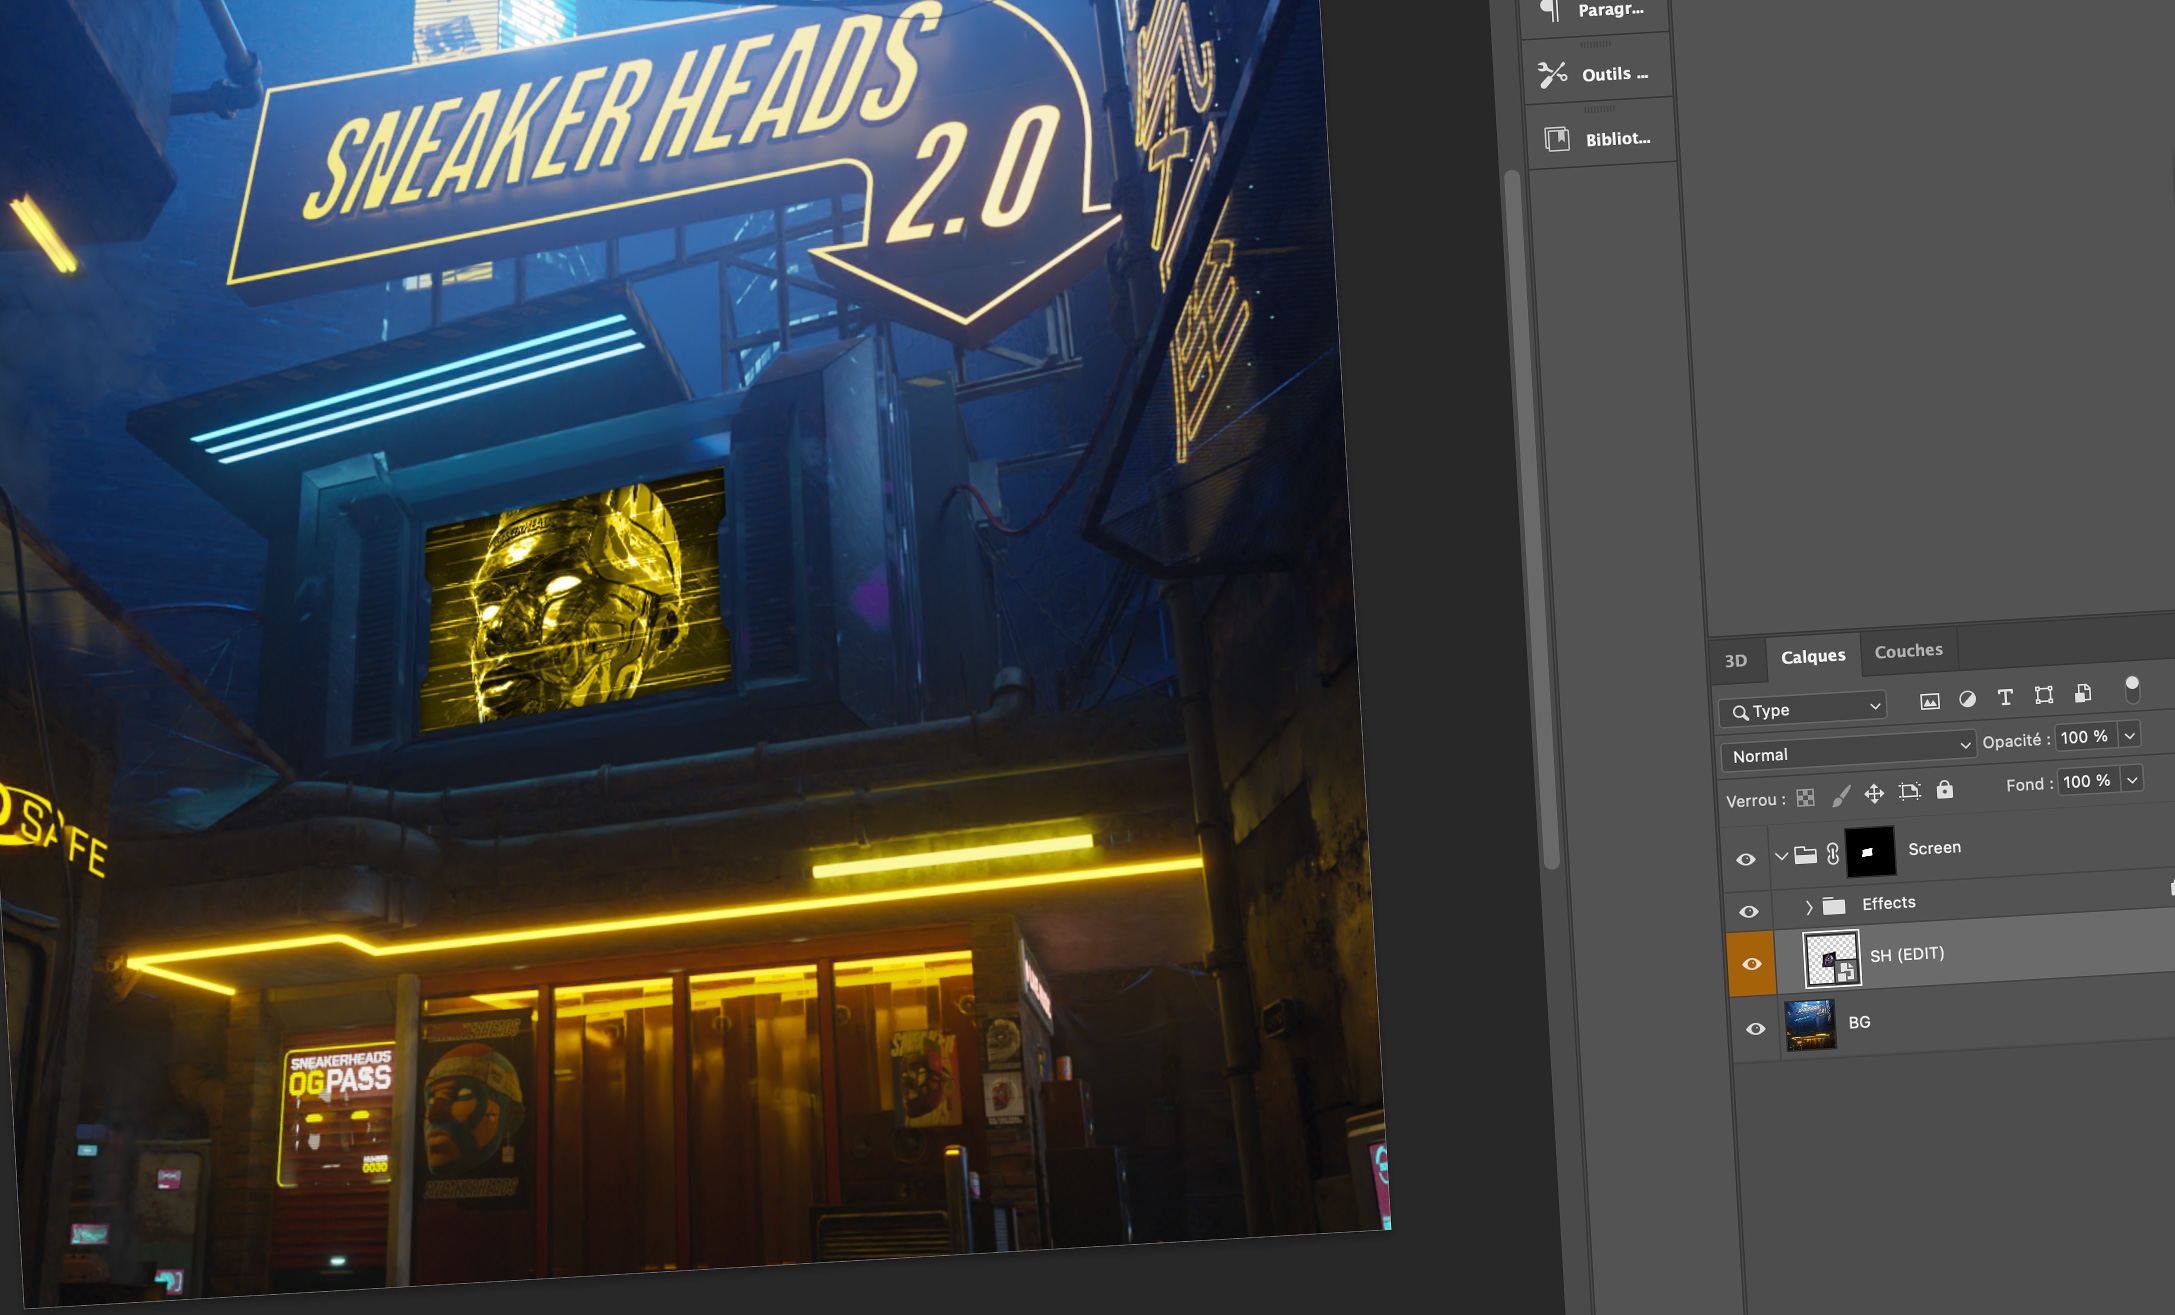Open the Normal blend mode dropdown
The image size is (2175, 1315).
1848,751
